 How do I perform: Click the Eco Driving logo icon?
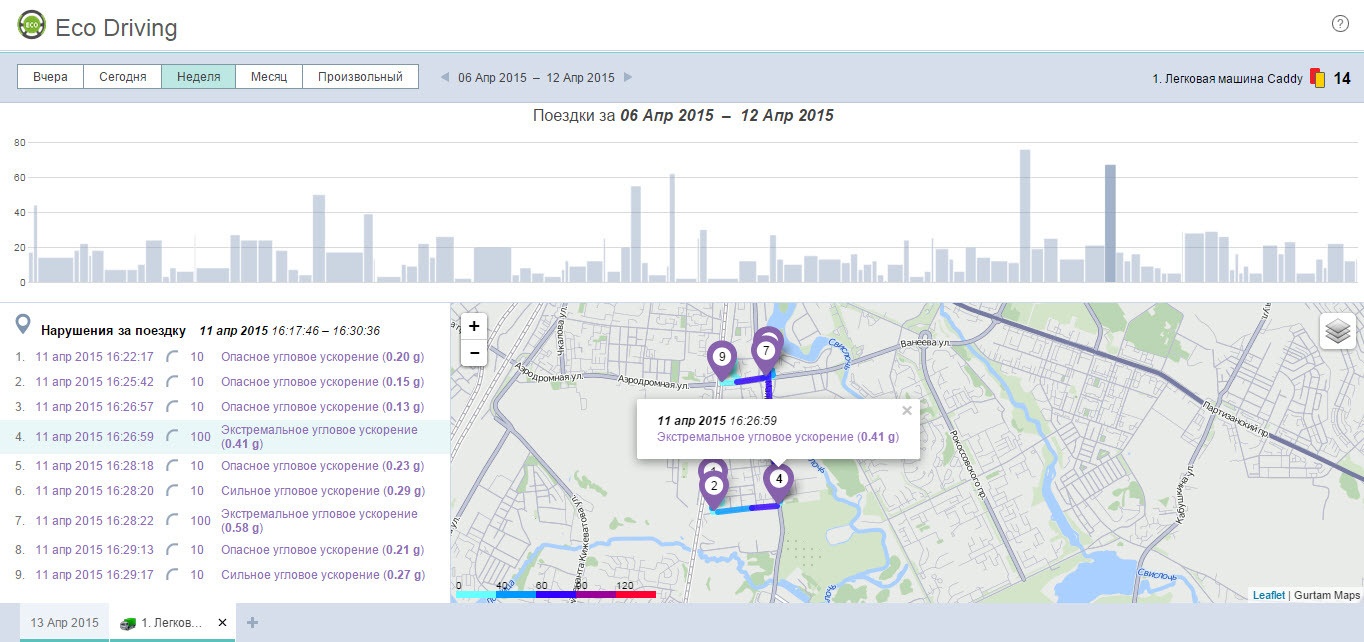[x=32, y=25]
